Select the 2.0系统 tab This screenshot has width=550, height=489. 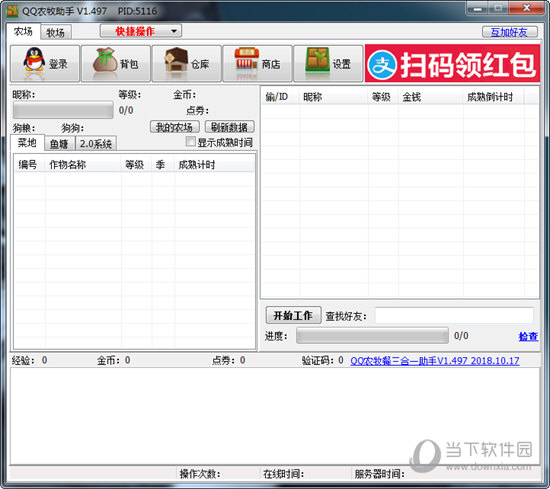95,144
